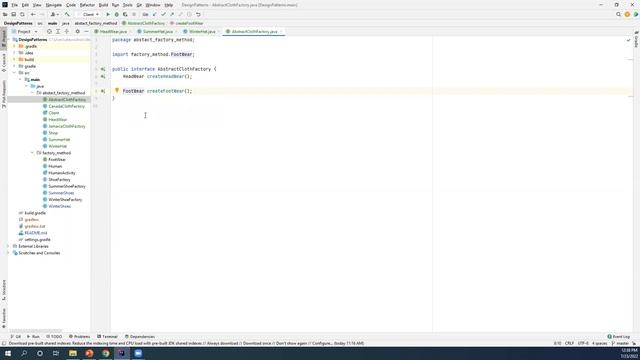This screenshot has height=360, width=640.
Task: Click the Build project hammer icon
Action: [67, 14]
